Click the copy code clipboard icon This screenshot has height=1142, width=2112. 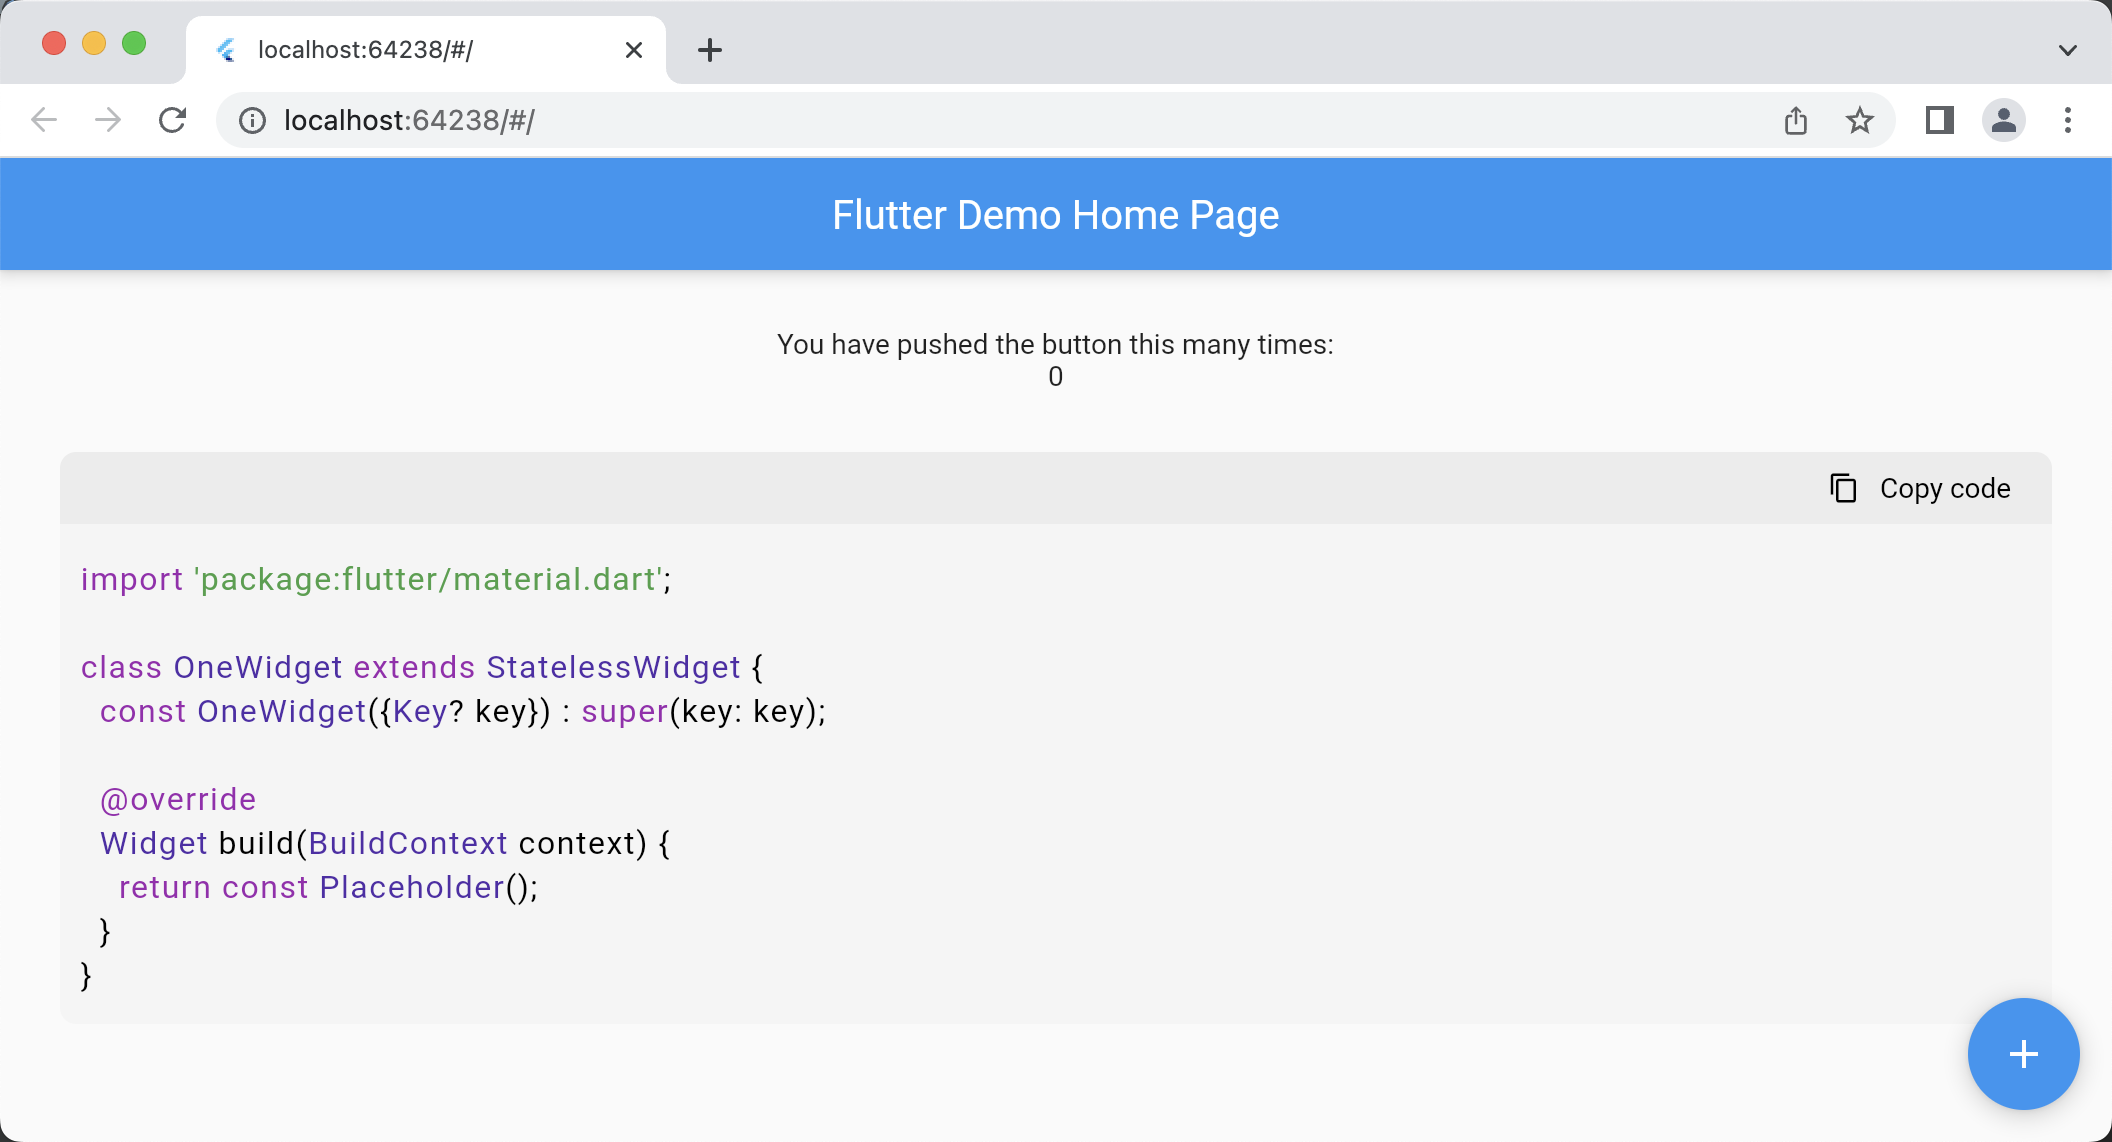(x=1843, y=488)
